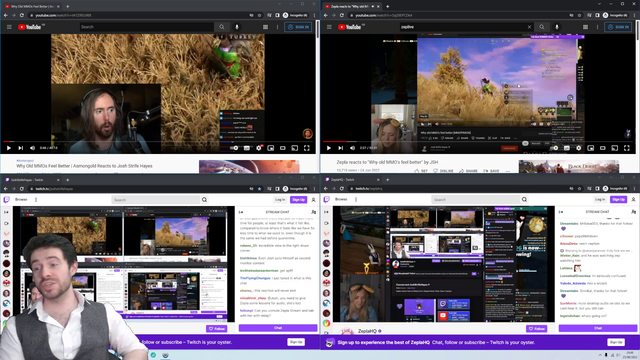Seek on the Zepla video progress bar
Image resolution: width=640 pixels, height=360 pixels.
478,142
